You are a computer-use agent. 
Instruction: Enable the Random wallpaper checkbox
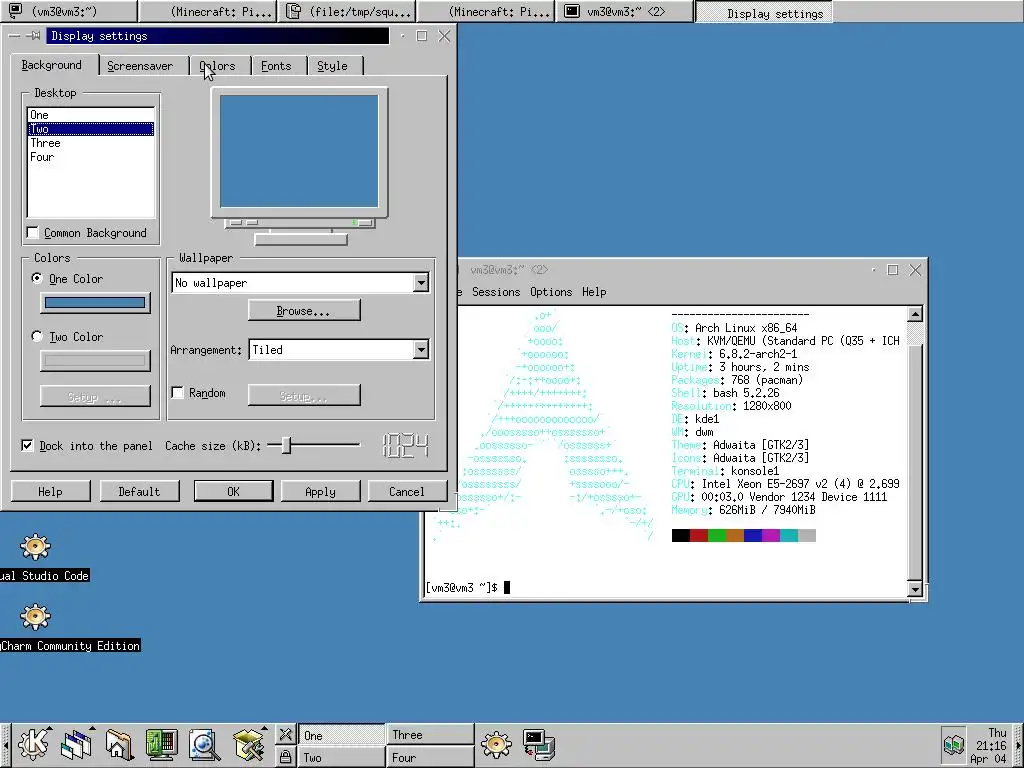pyautogui.click(x=178, y=392)
